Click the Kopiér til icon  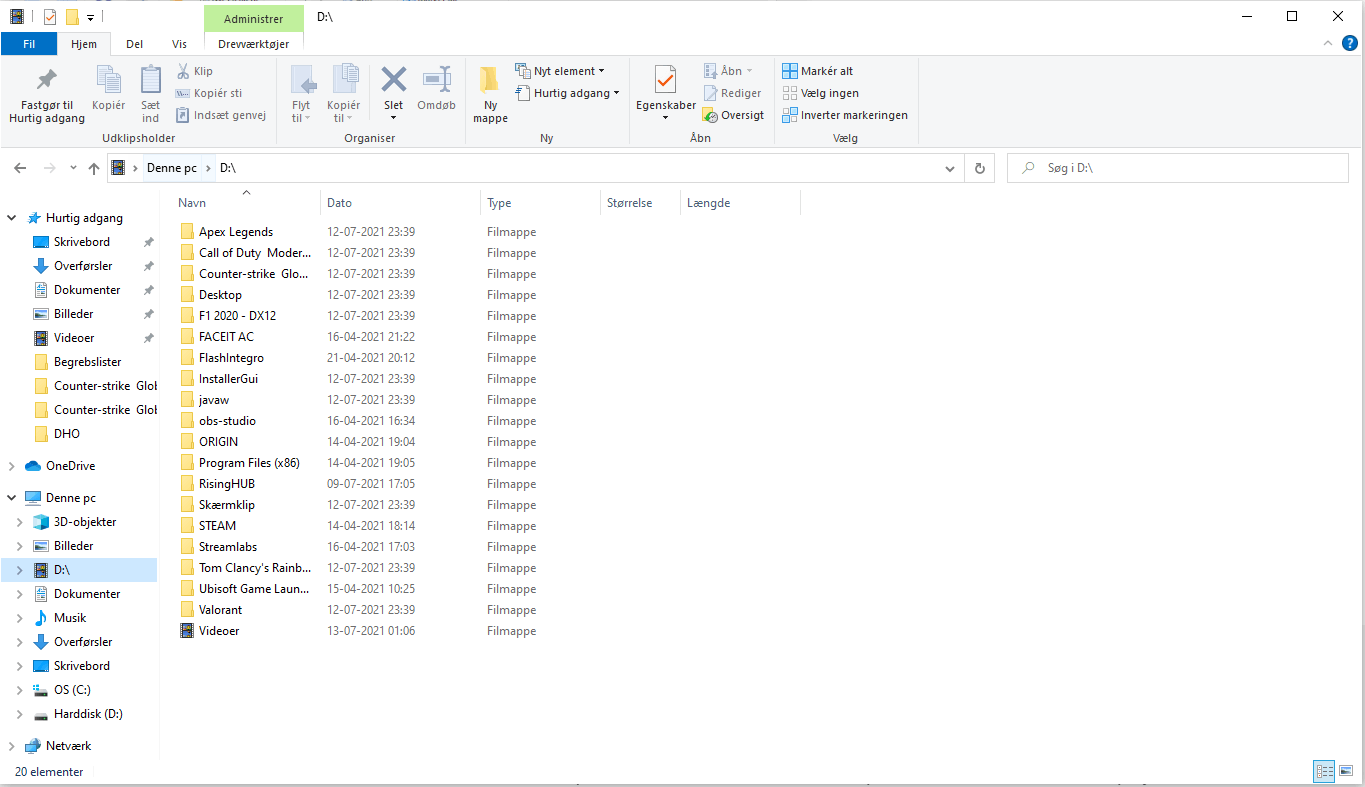click(344, 80)
